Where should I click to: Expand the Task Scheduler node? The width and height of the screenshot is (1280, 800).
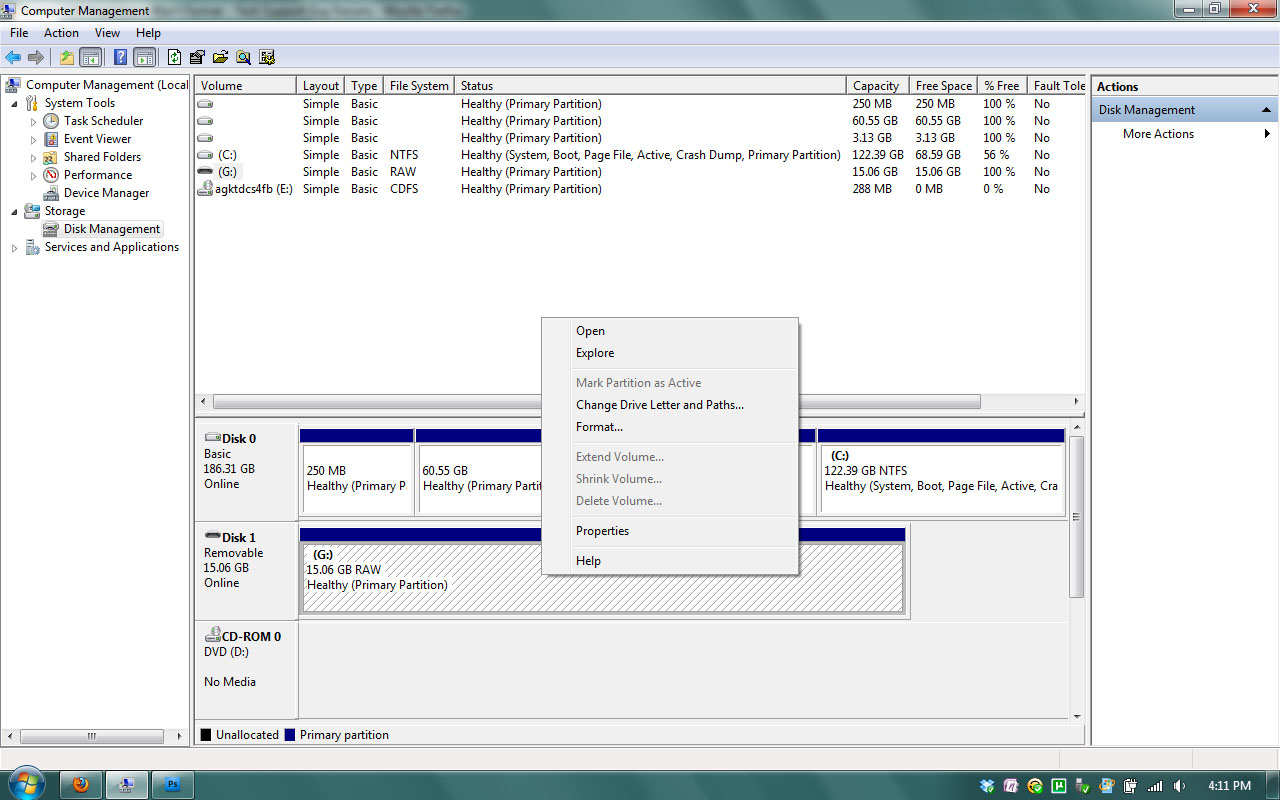(x=33, y=121)
